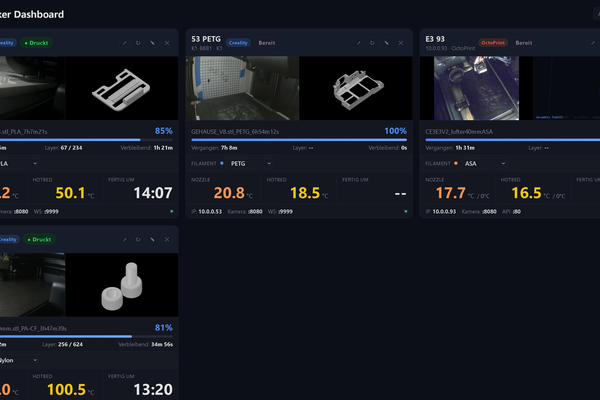
Task: Click the camera port :8080 on E3 93
Action: 489,212
